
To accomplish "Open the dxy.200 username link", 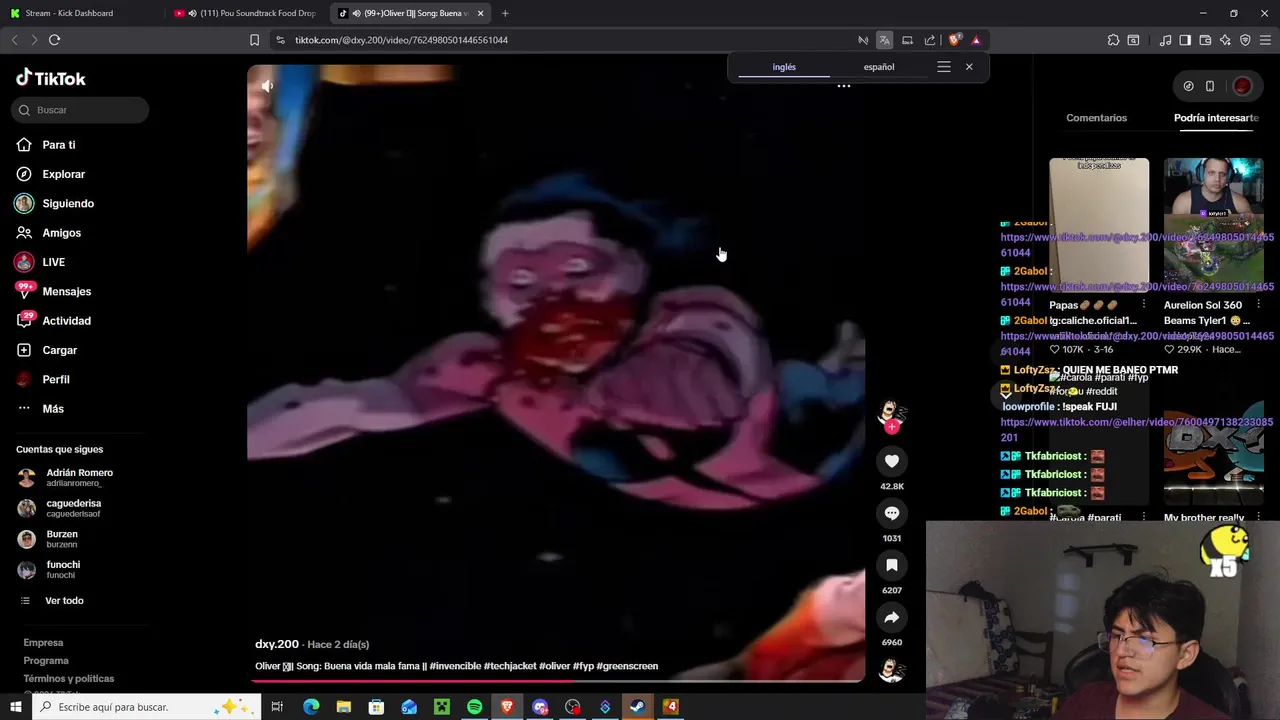I will tap(277, 644).
